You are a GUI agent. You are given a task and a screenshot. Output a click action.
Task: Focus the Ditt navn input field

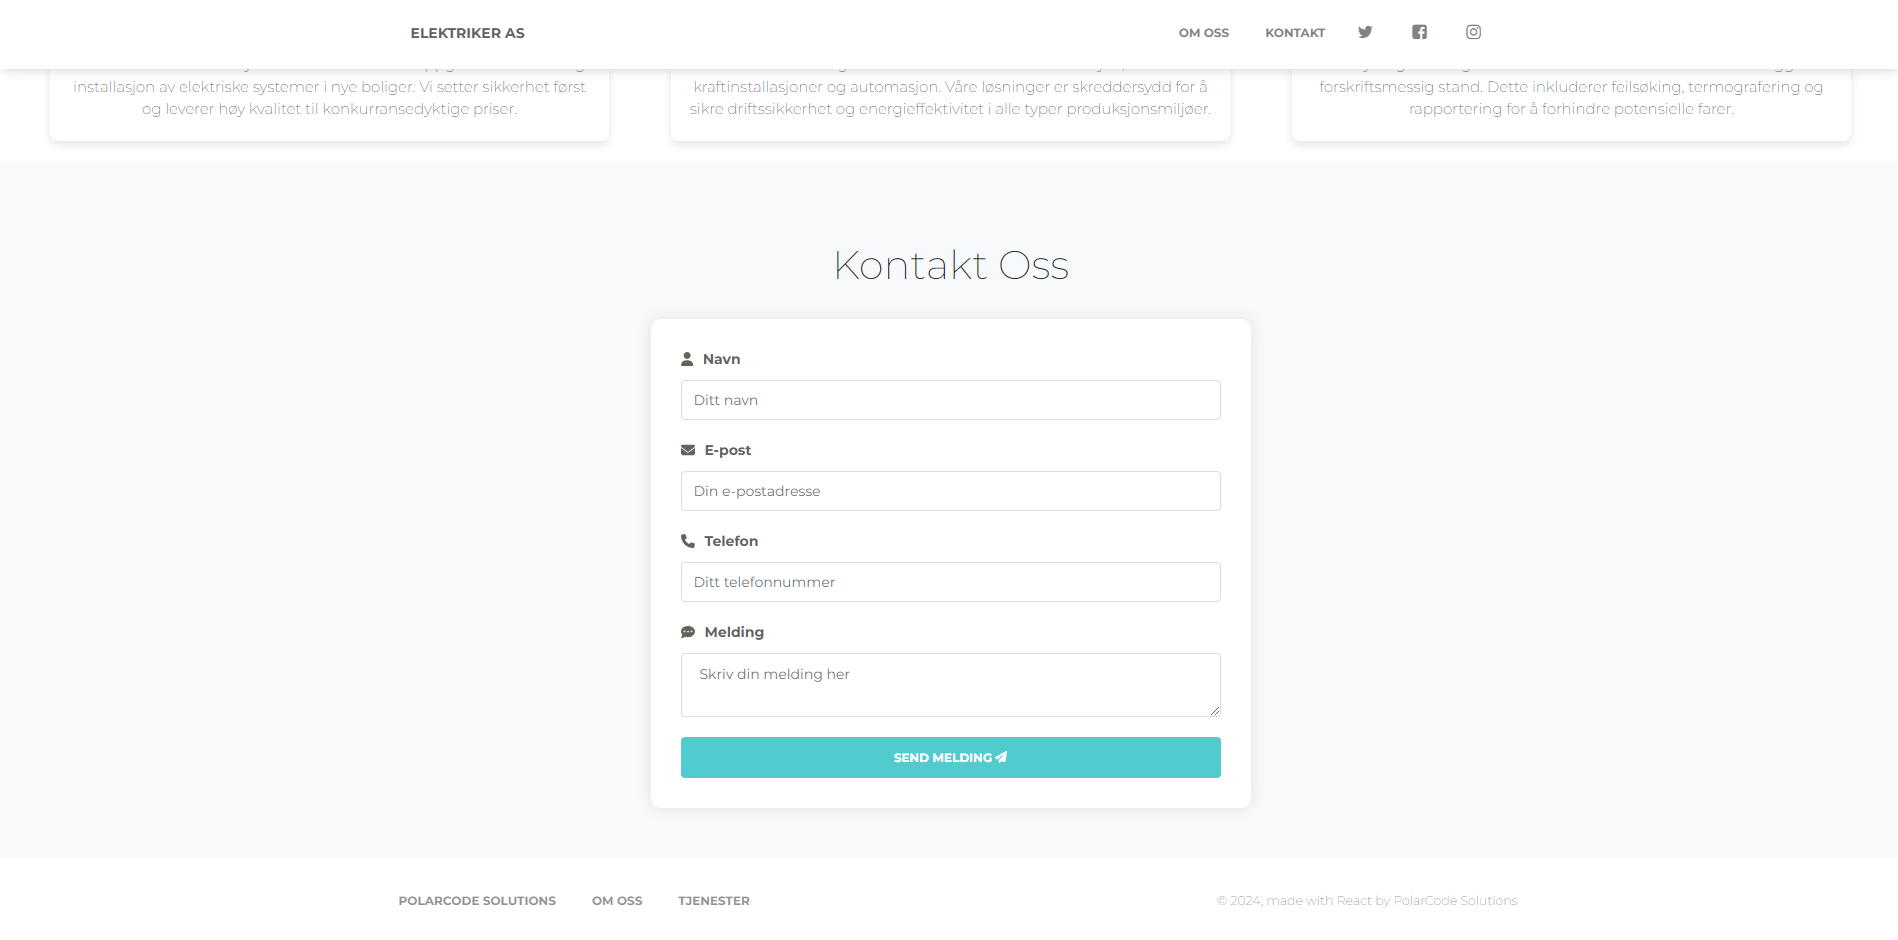[950, 400]
